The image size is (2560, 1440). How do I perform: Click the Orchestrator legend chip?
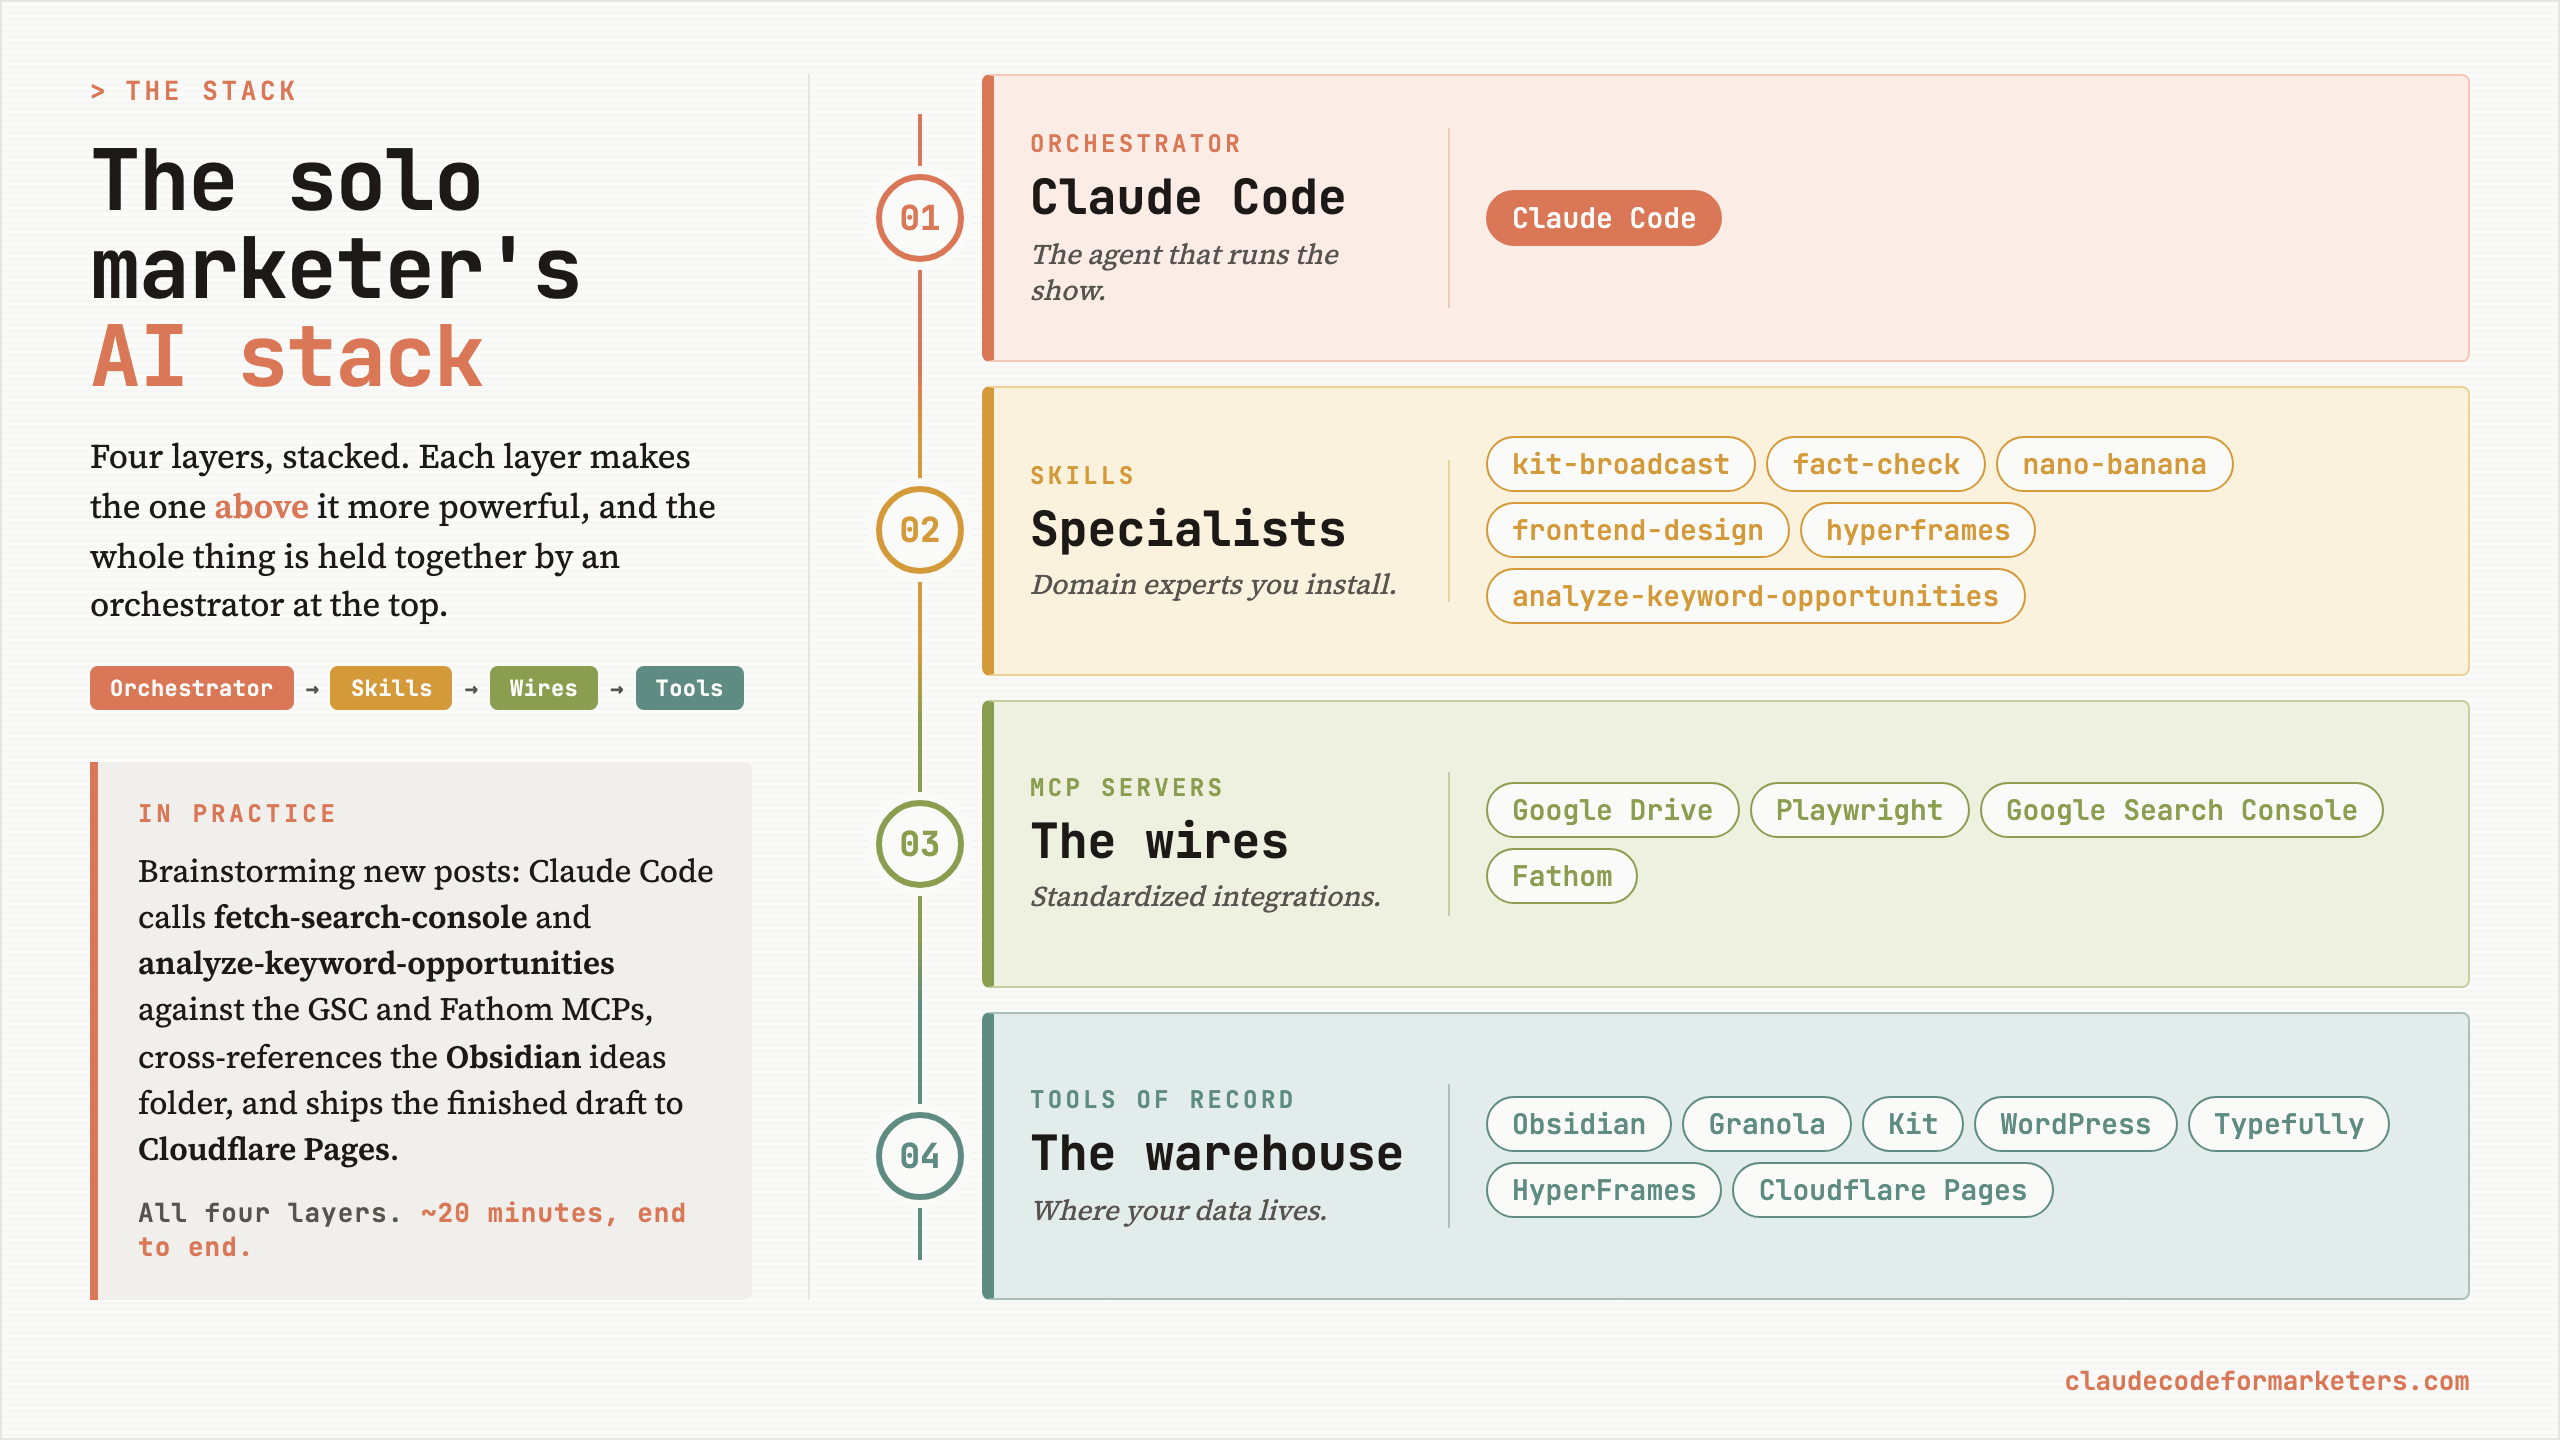191,688
